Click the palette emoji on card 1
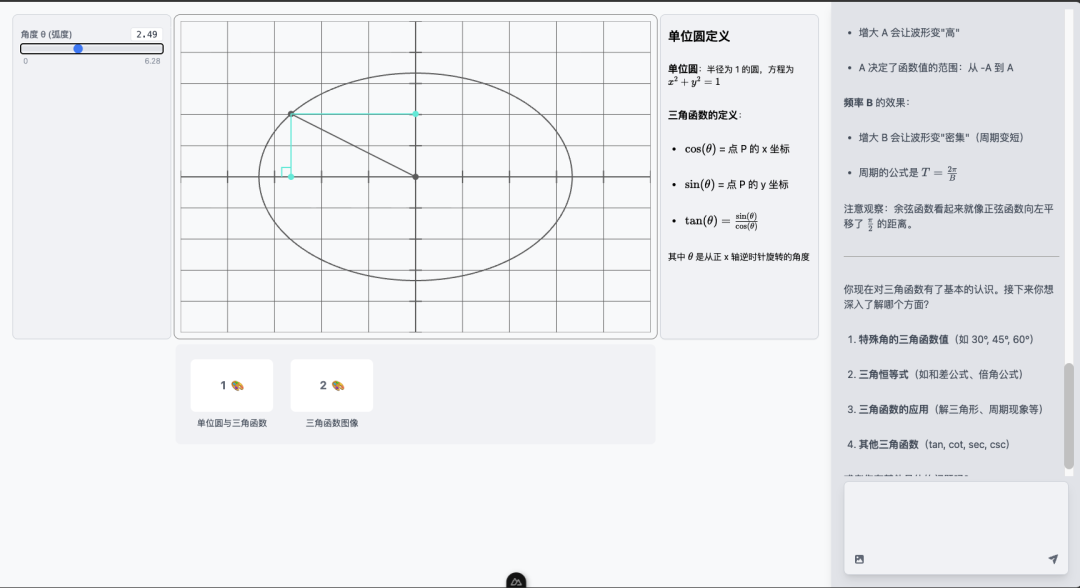Viewport: 1080px width, 588px height. [x=238, y=385]
